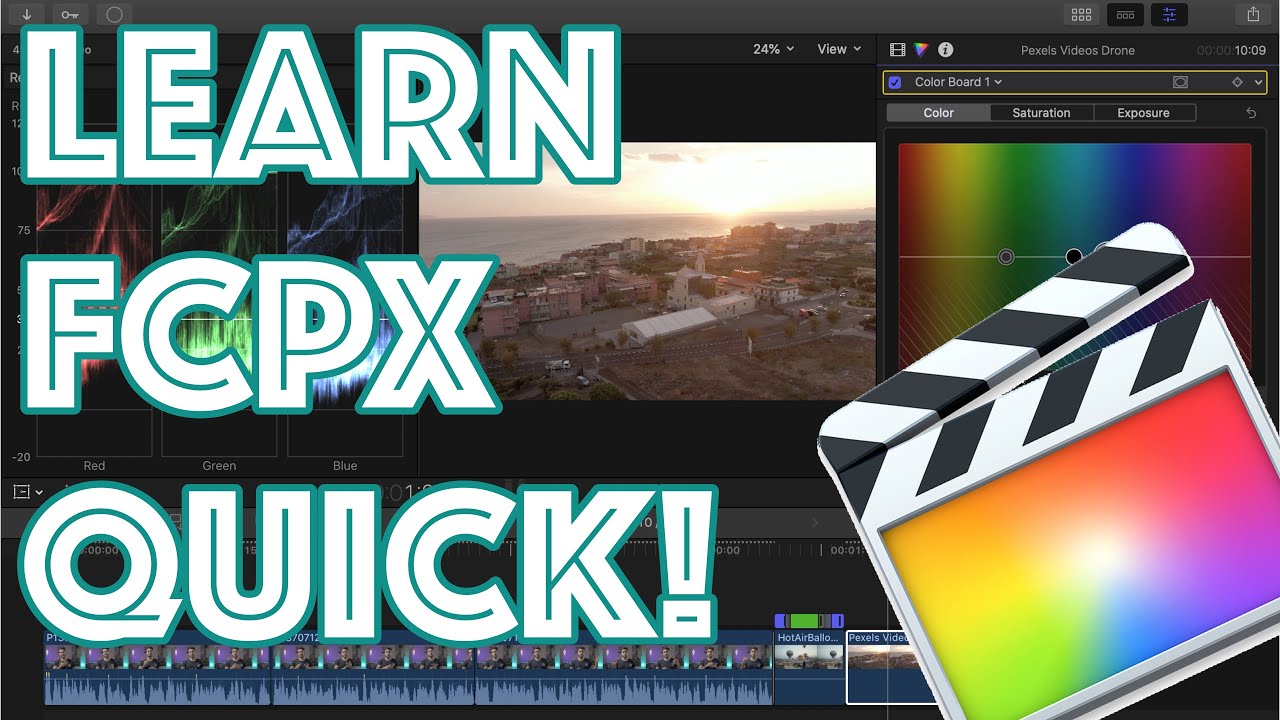Uncheck the Color Board 1 checkbox
The width and height of the screenshot is (1280, 720).
click(895, 82)
